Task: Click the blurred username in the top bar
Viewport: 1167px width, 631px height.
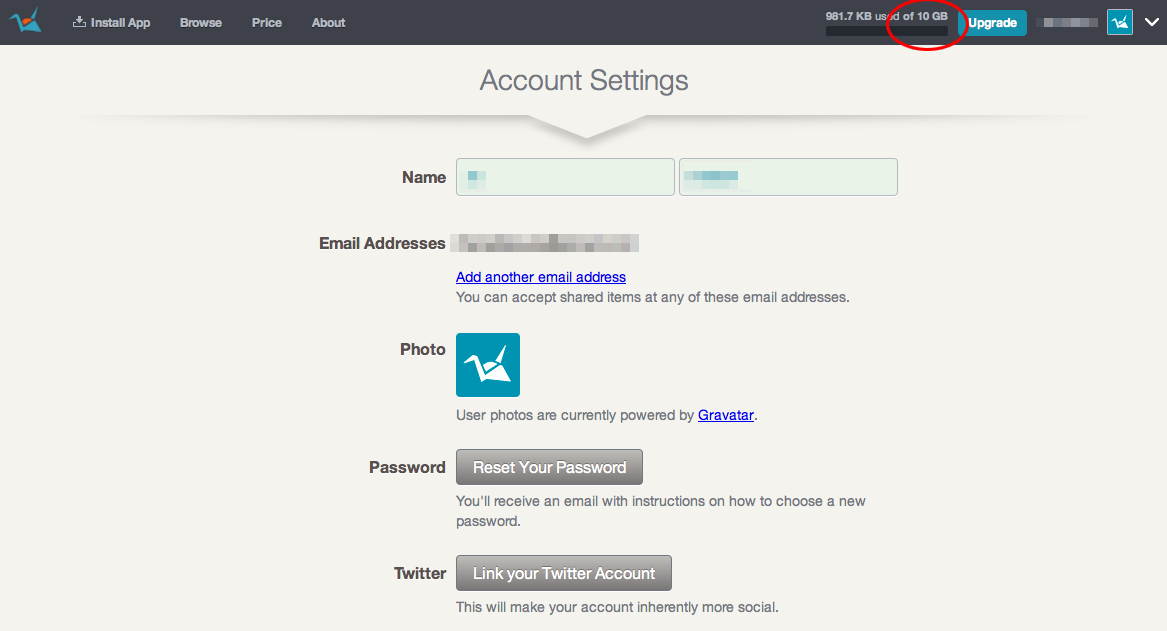Action: [1070, 22]
